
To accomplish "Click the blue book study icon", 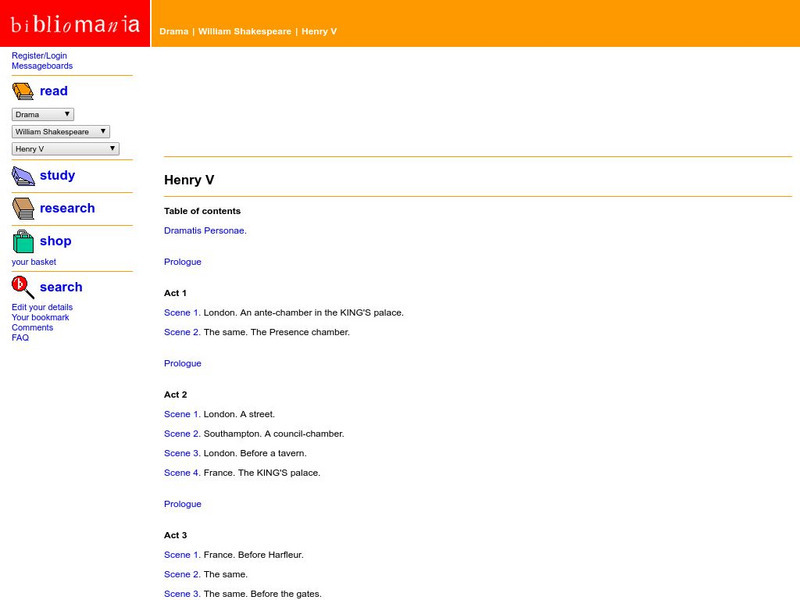I will pos(23,176).
